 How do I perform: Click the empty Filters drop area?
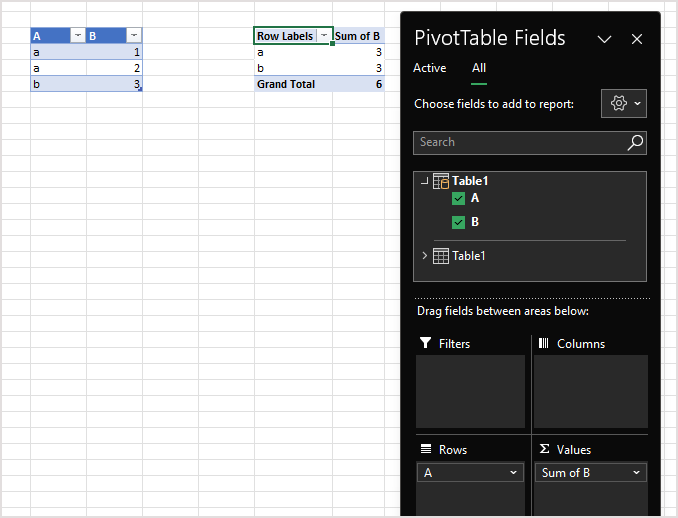click(x=470, y=391)
